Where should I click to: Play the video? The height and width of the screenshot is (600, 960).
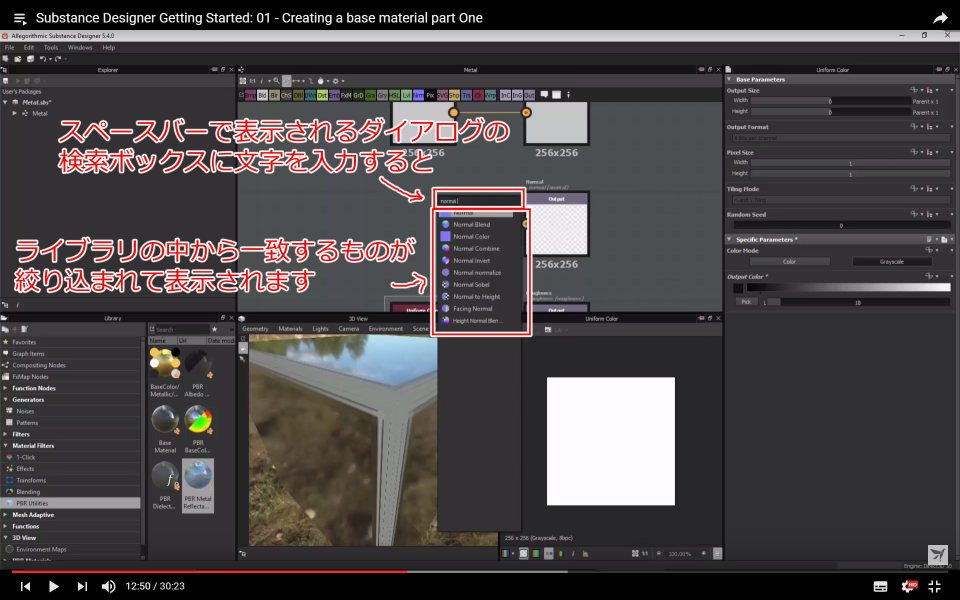pos(53,586)
